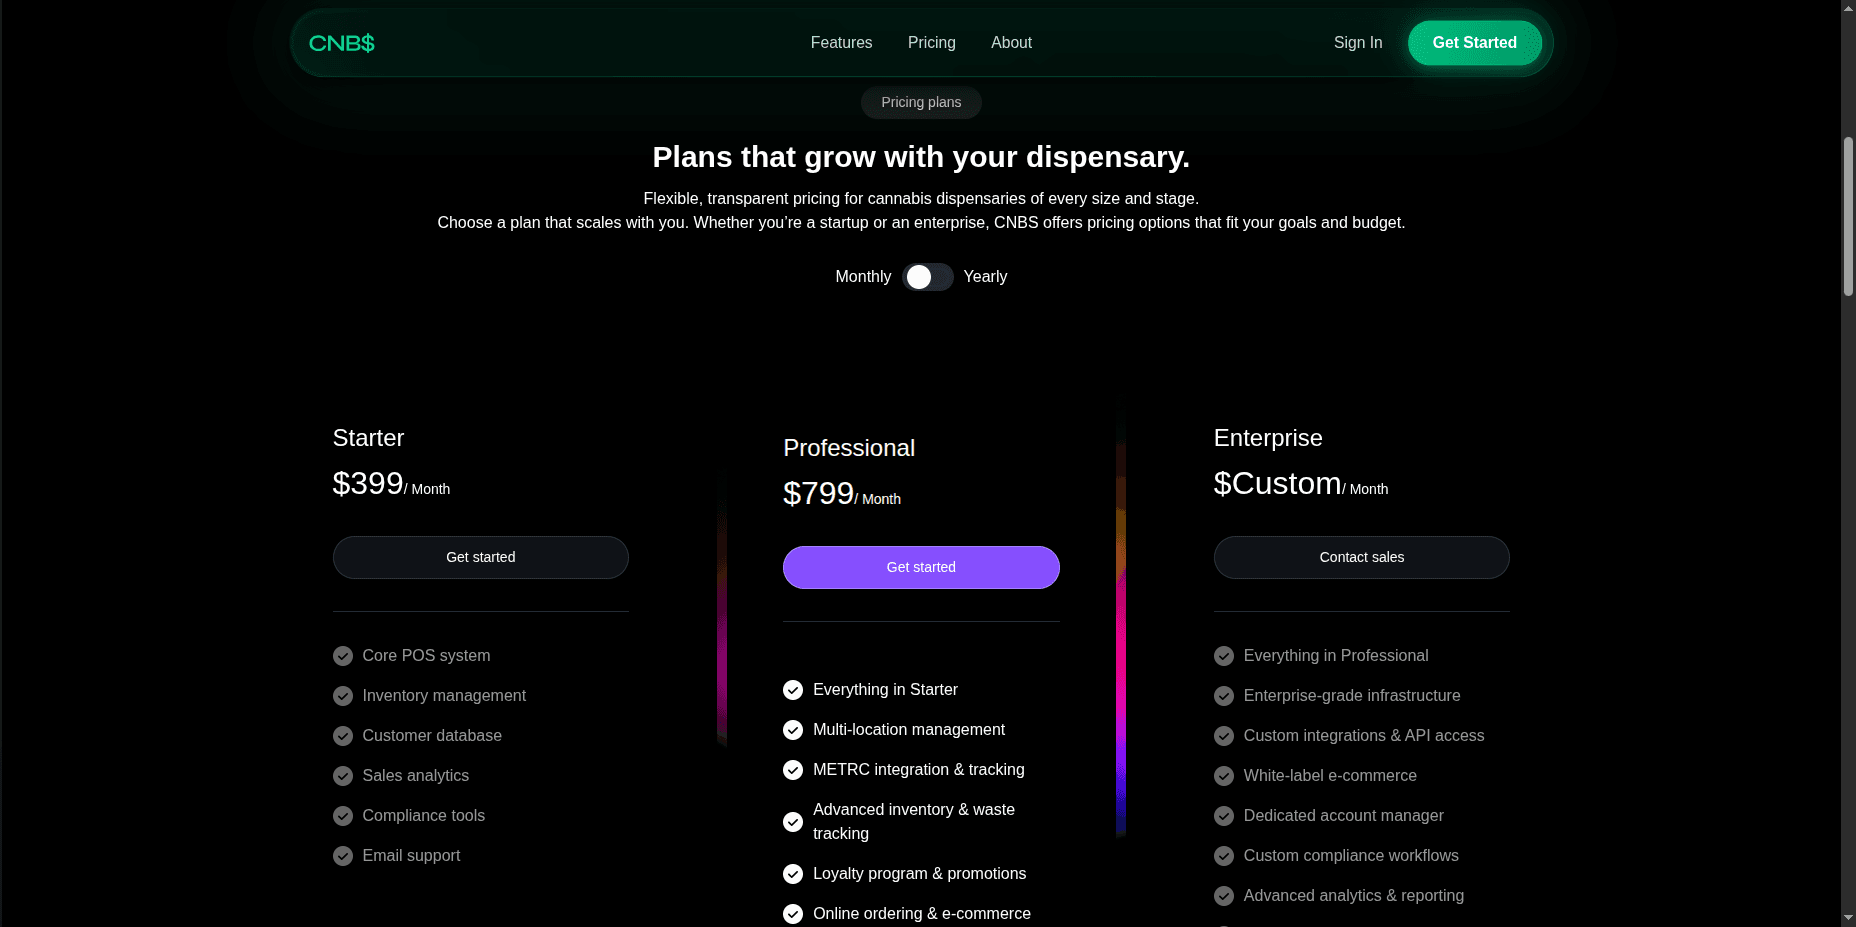Click the CNB$ logo in the navbar

coord(342,43)
